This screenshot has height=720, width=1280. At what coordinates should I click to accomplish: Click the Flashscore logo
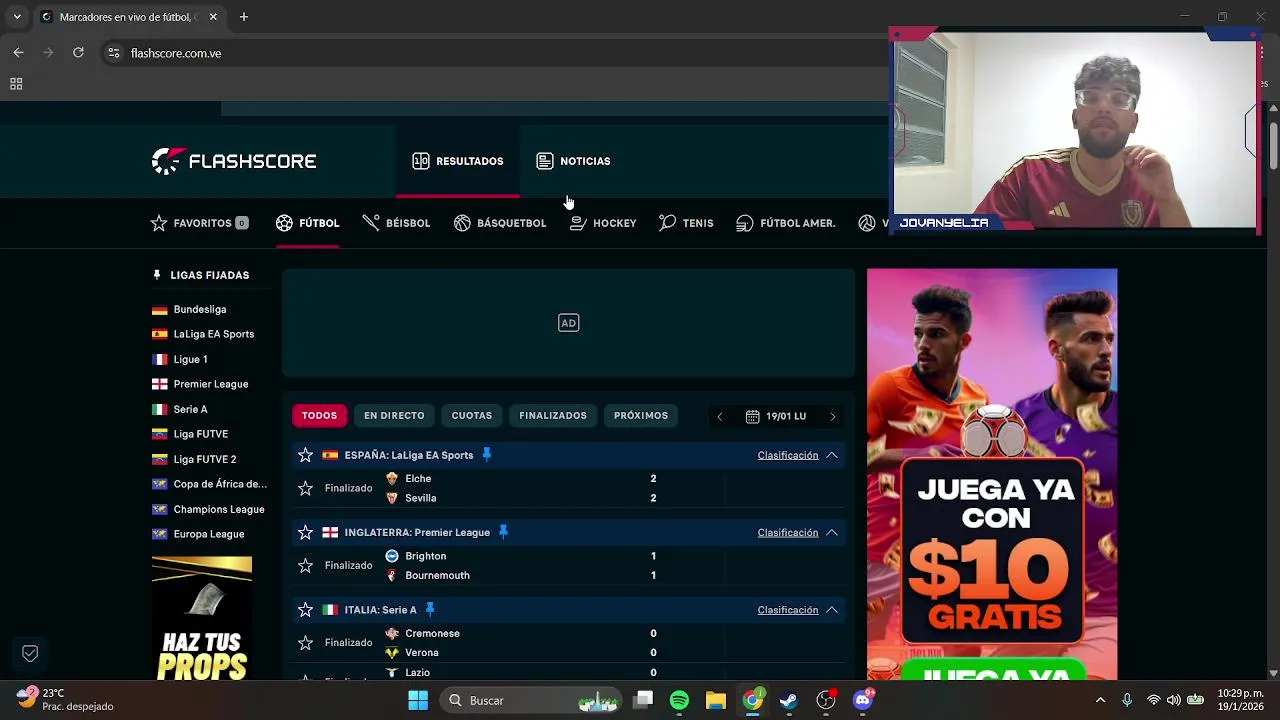tap(234, 161)
